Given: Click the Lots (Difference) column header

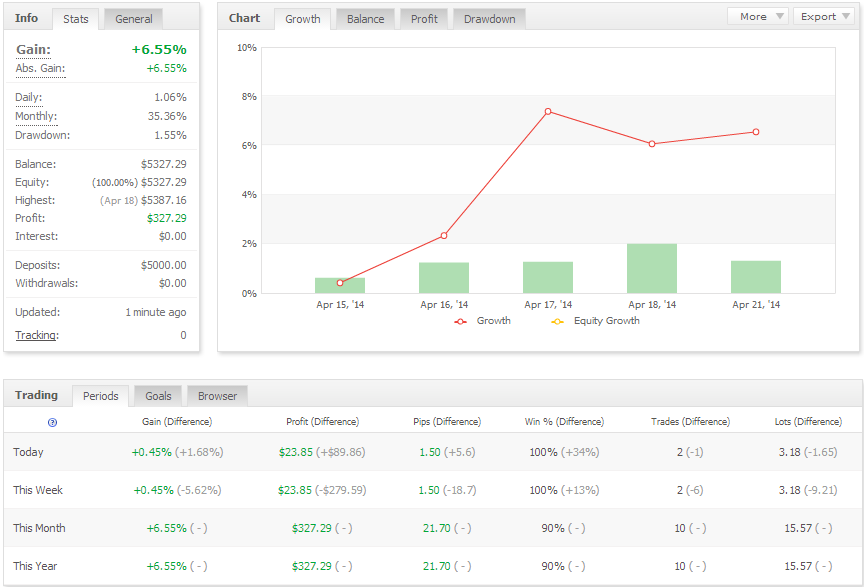Looking at the screenshot, I should click(x=808, y=422).
